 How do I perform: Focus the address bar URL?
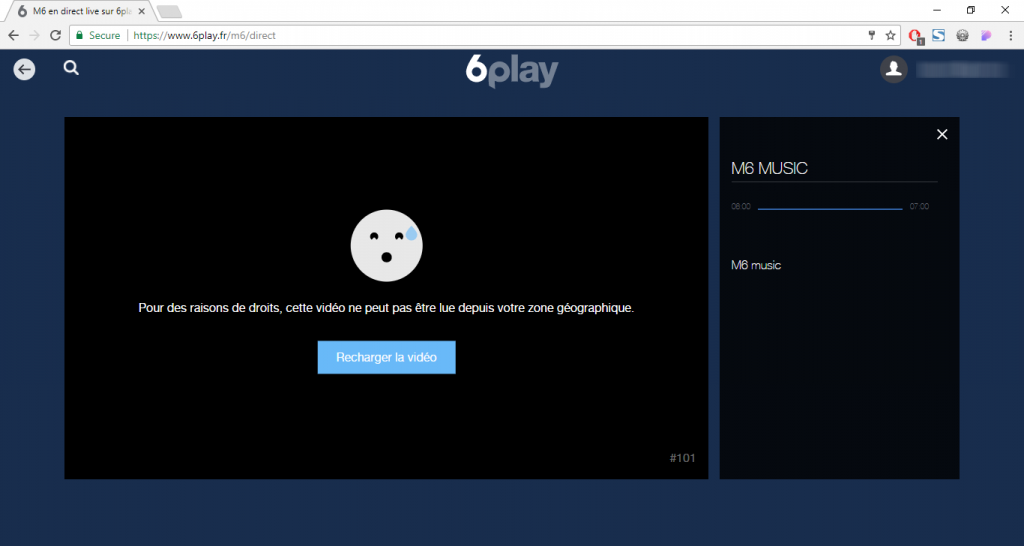coord(204,35)
